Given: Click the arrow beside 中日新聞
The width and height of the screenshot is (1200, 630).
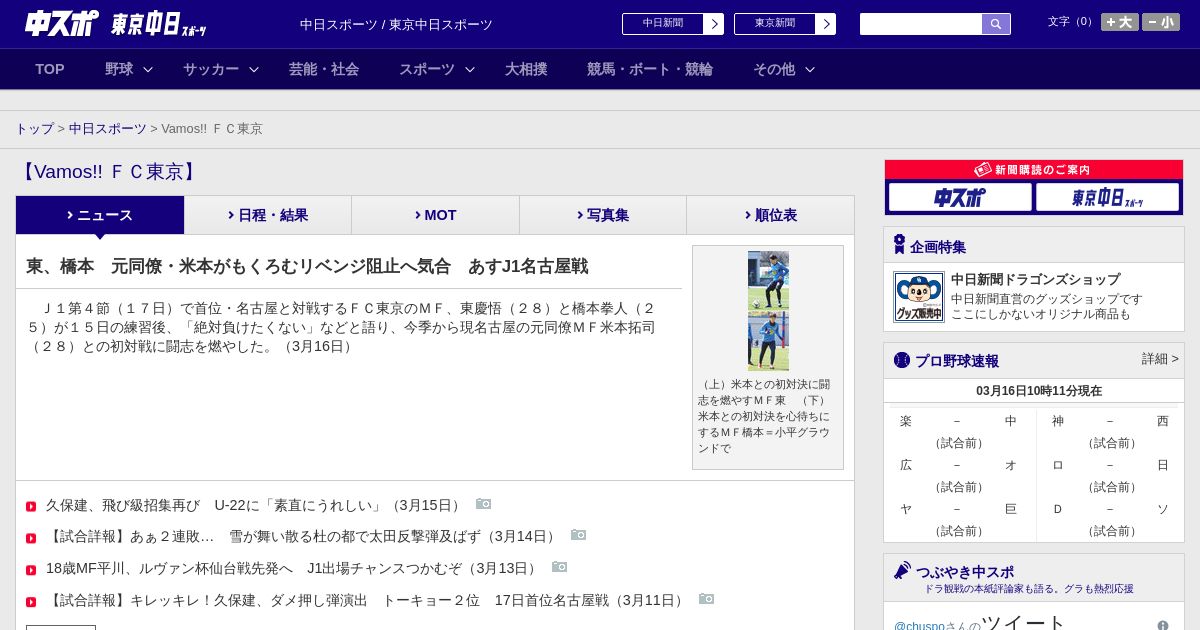Looking at the screenshot, I should pos(714,24).
